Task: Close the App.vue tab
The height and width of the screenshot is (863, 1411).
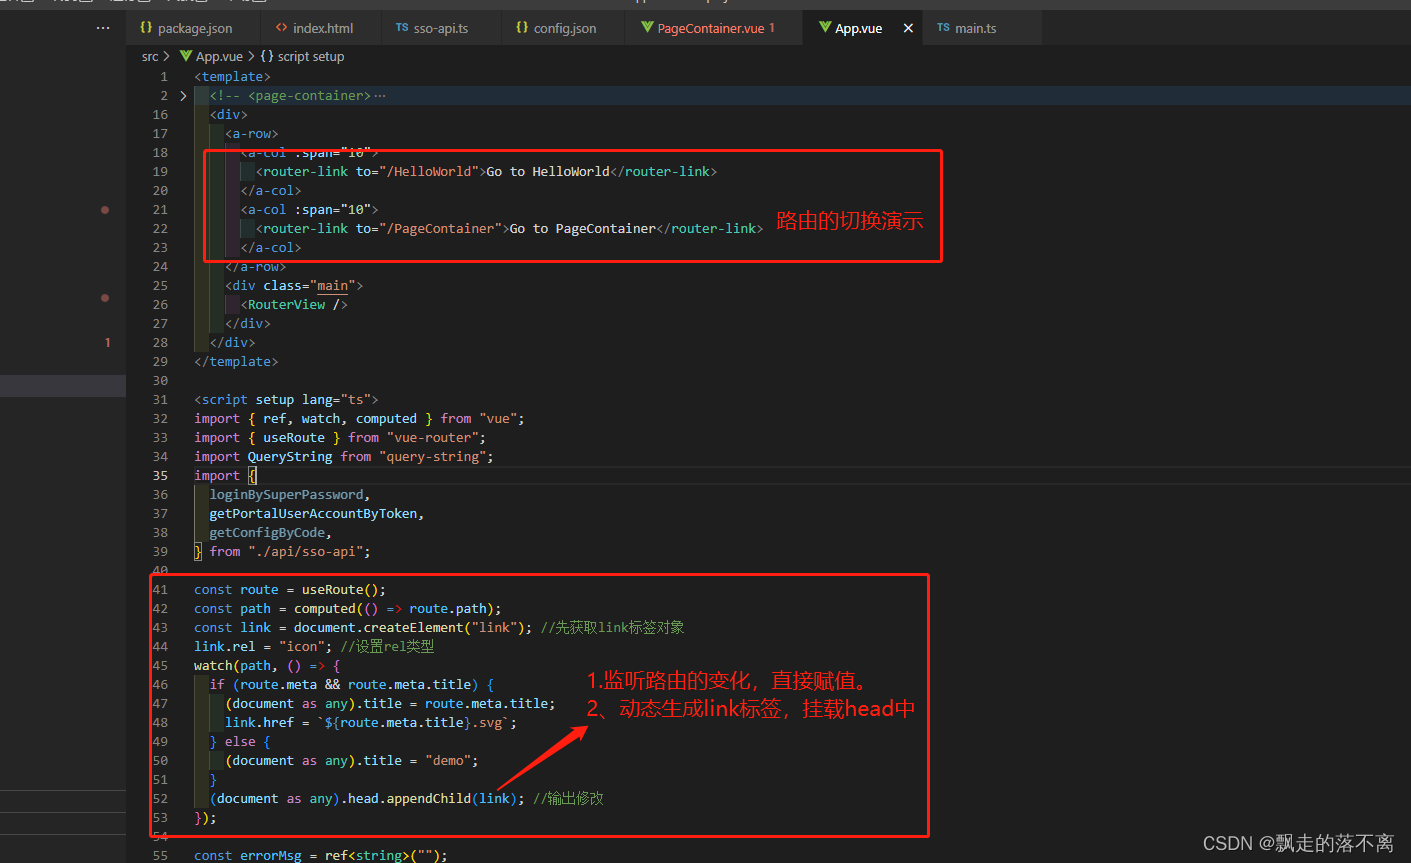Action: click(908, 28)
